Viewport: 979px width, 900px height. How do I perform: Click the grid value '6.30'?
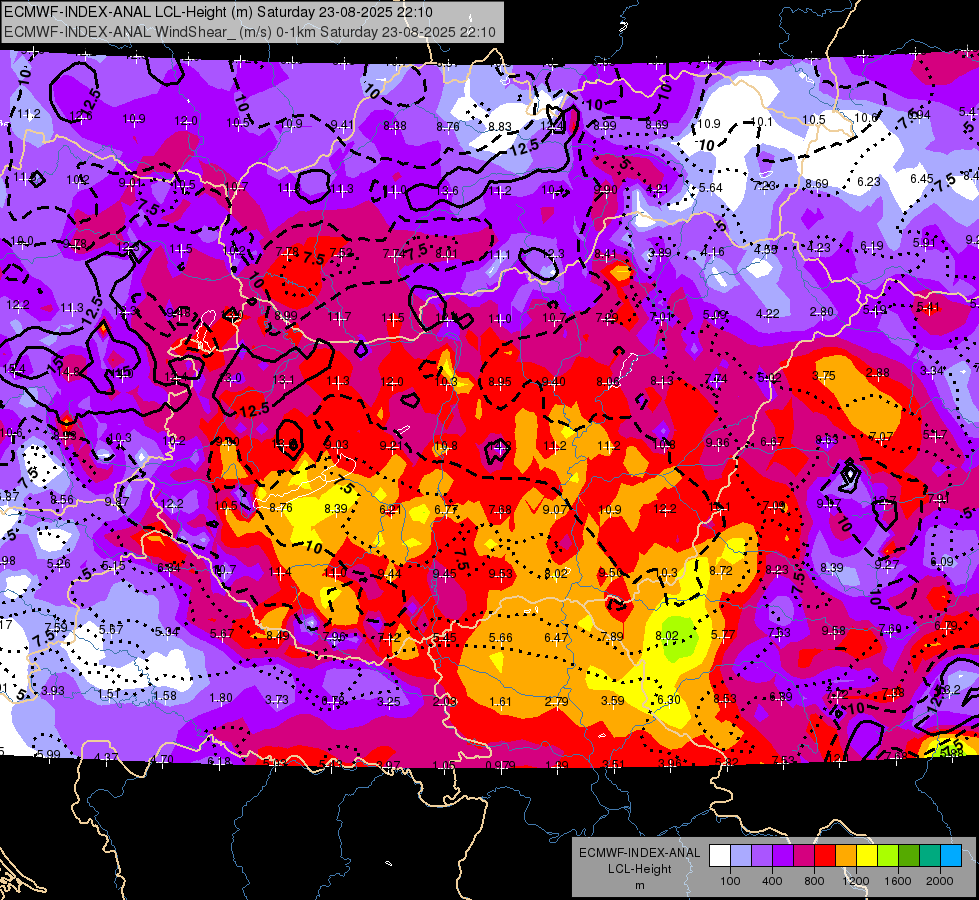point(669,700)
